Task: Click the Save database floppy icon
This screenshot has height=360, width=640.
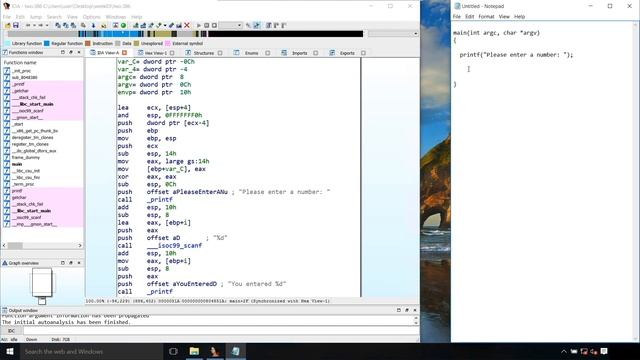Action: click(x=16, y=25)
